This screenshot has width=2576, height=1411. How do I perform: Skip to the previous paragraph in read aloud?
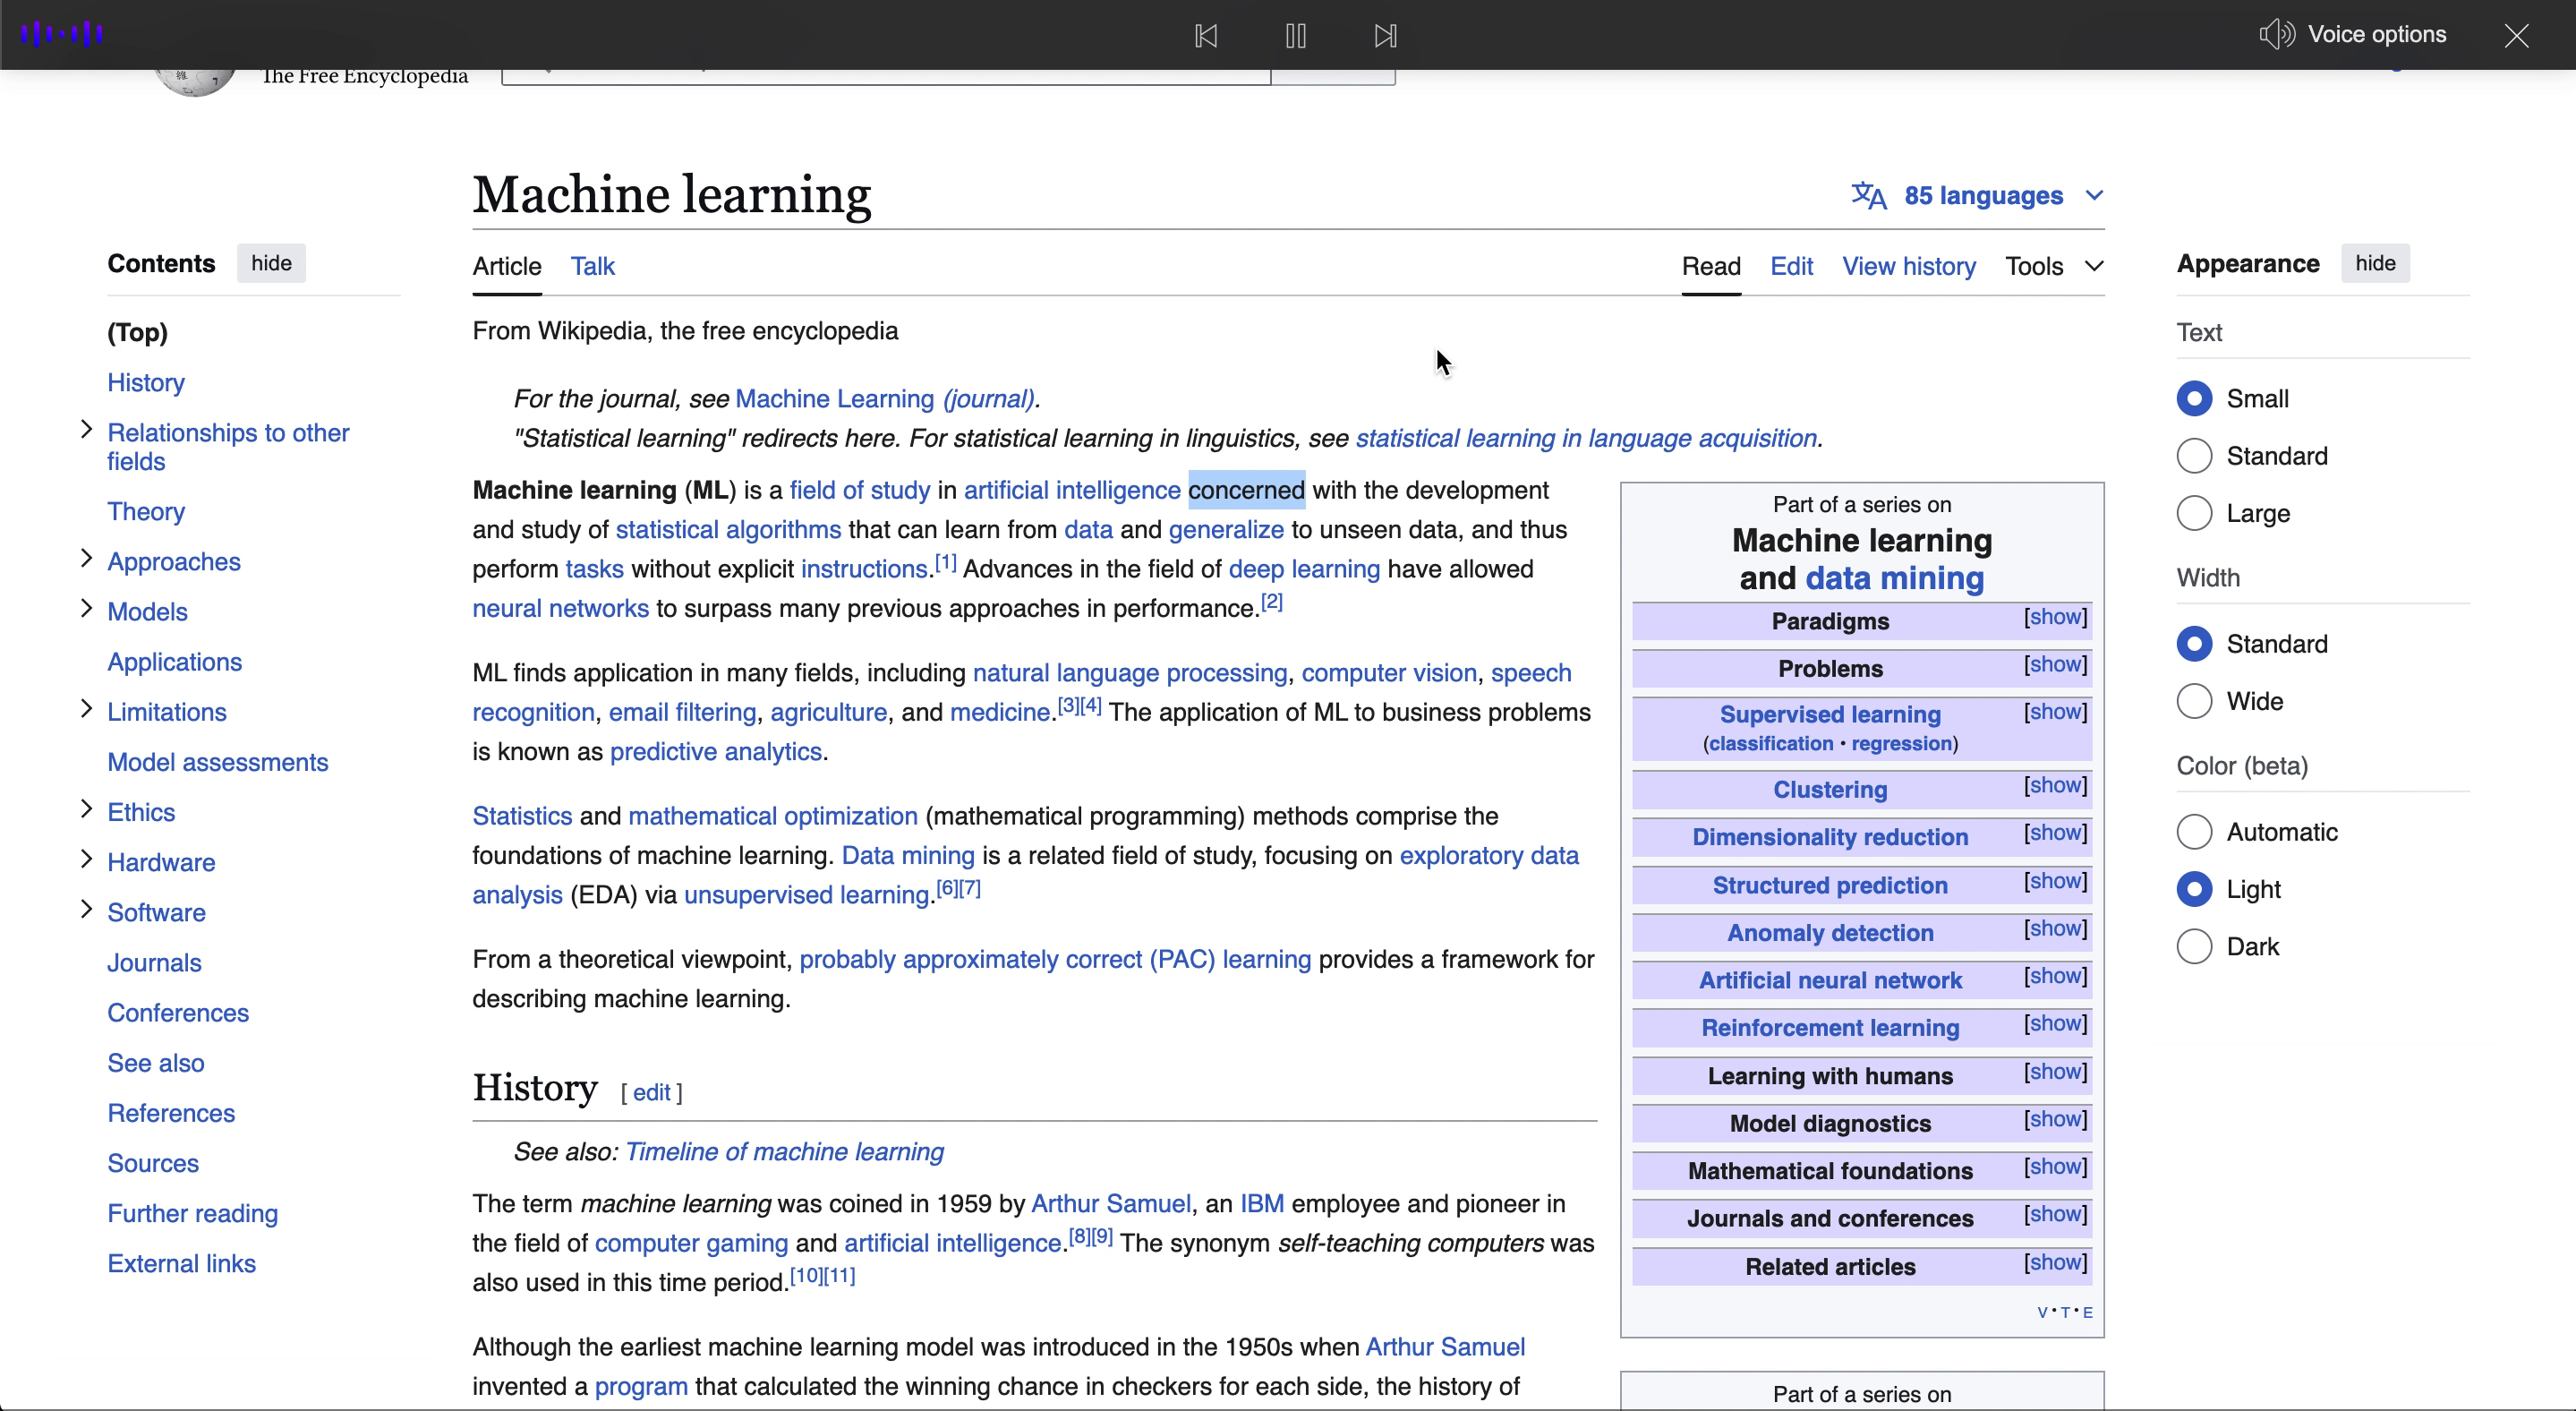point(1206,36)
